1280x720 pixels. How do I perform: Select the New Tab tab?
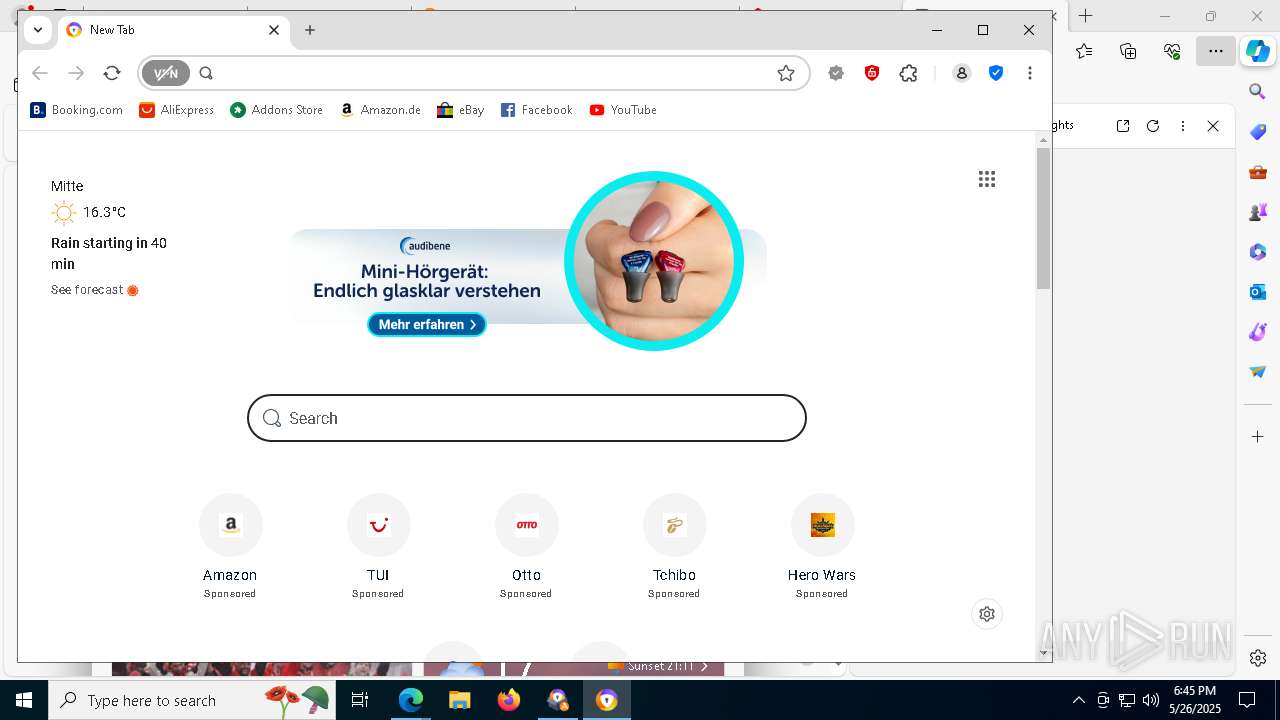coord(174,30)
